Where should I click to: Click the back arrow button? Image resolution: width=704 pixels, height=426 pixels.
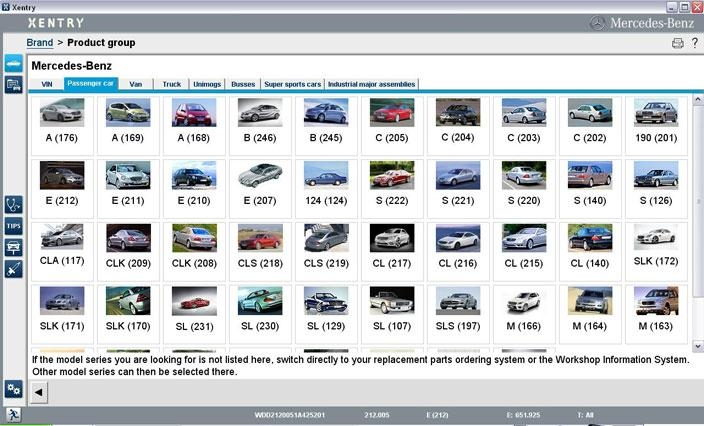coord(39,392)
